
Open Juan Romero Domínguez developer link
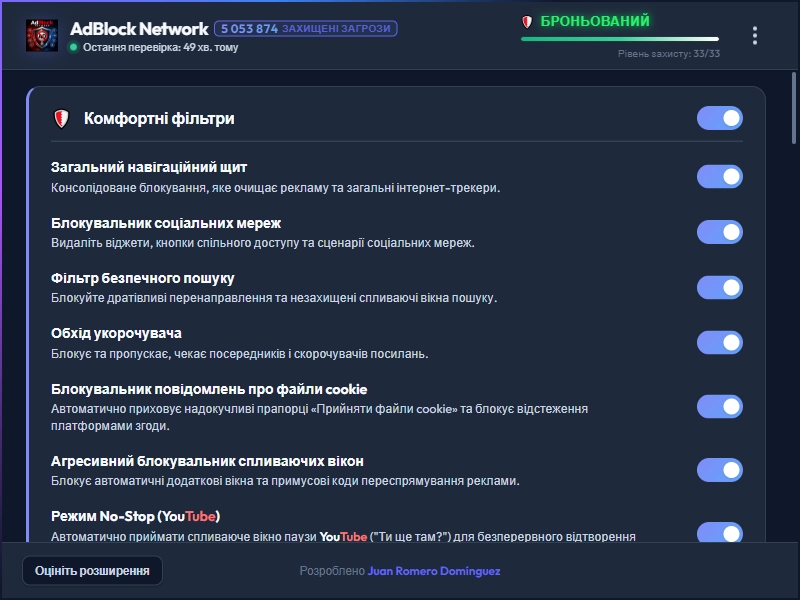coord(434,571)
